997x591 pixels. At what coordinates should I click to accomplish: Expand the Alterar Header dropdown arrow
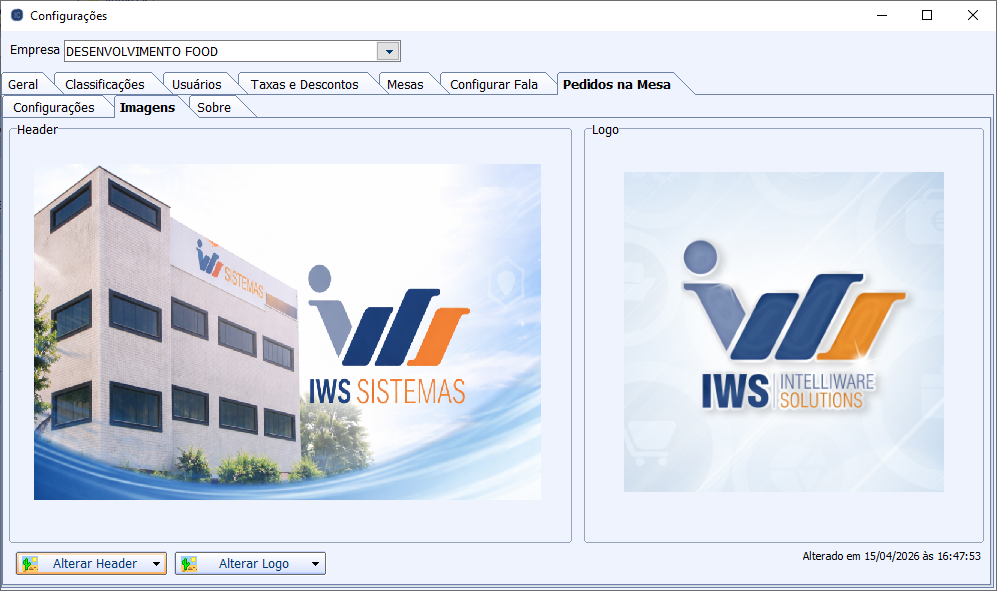click(156, 564)
